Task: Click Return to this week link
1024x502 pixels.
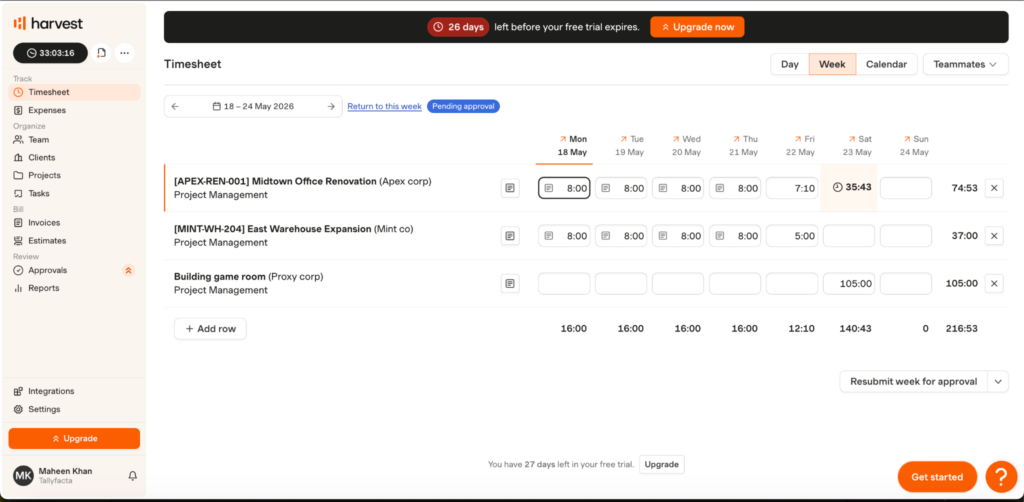Action: point(384,106)
